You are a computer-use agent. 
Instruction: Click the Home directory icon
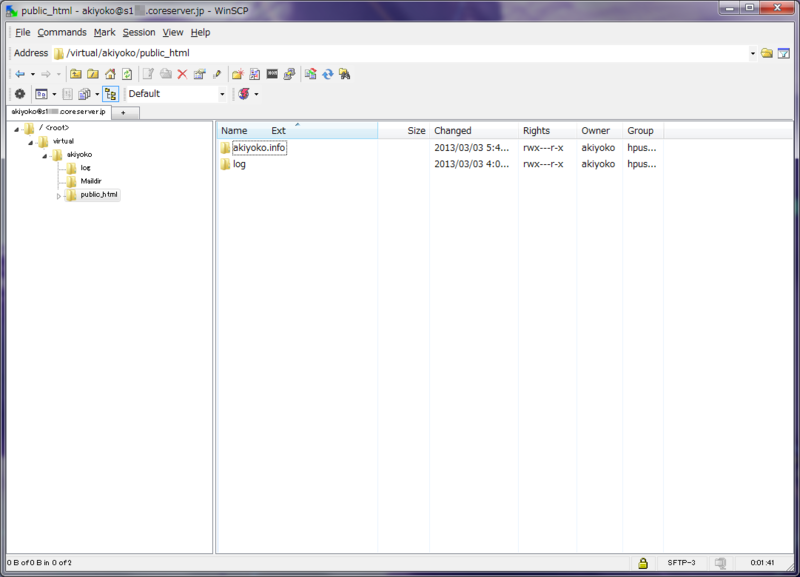[110, 74]
